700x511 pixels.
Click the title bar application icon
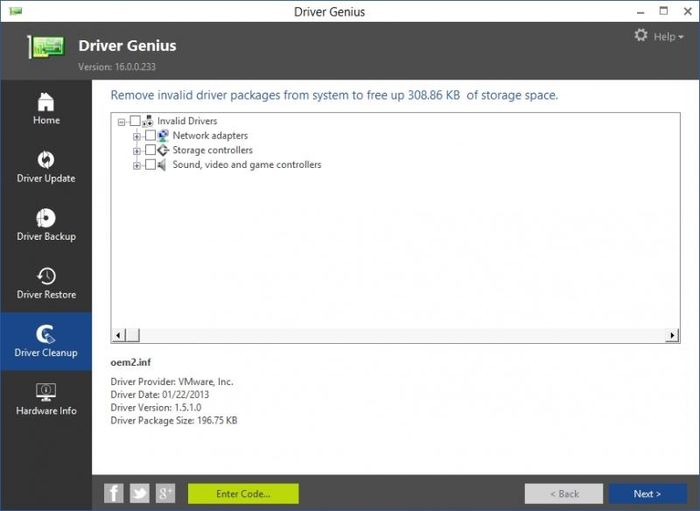(x=16, y=11)
